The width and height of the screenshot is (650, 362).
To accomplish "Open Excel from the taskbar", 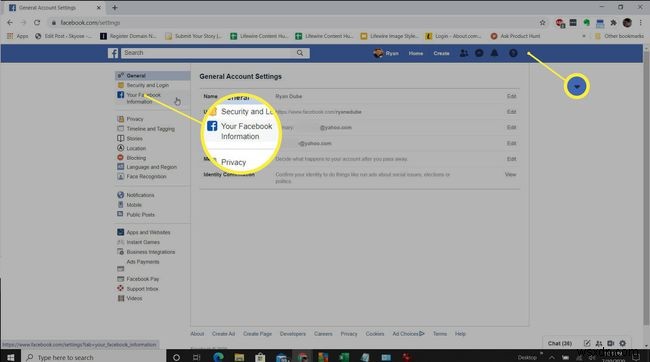I will point(344,357).
